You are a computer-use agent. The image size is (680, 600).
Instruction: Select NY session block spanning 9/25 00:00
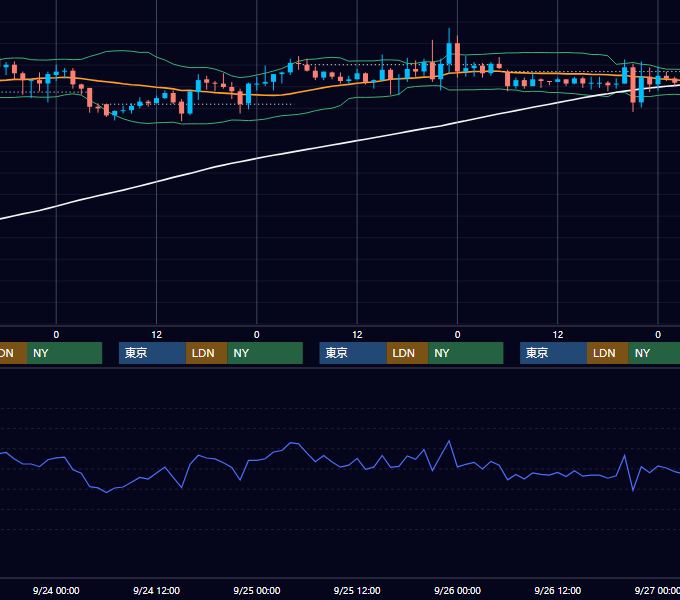tap(265, 353)
